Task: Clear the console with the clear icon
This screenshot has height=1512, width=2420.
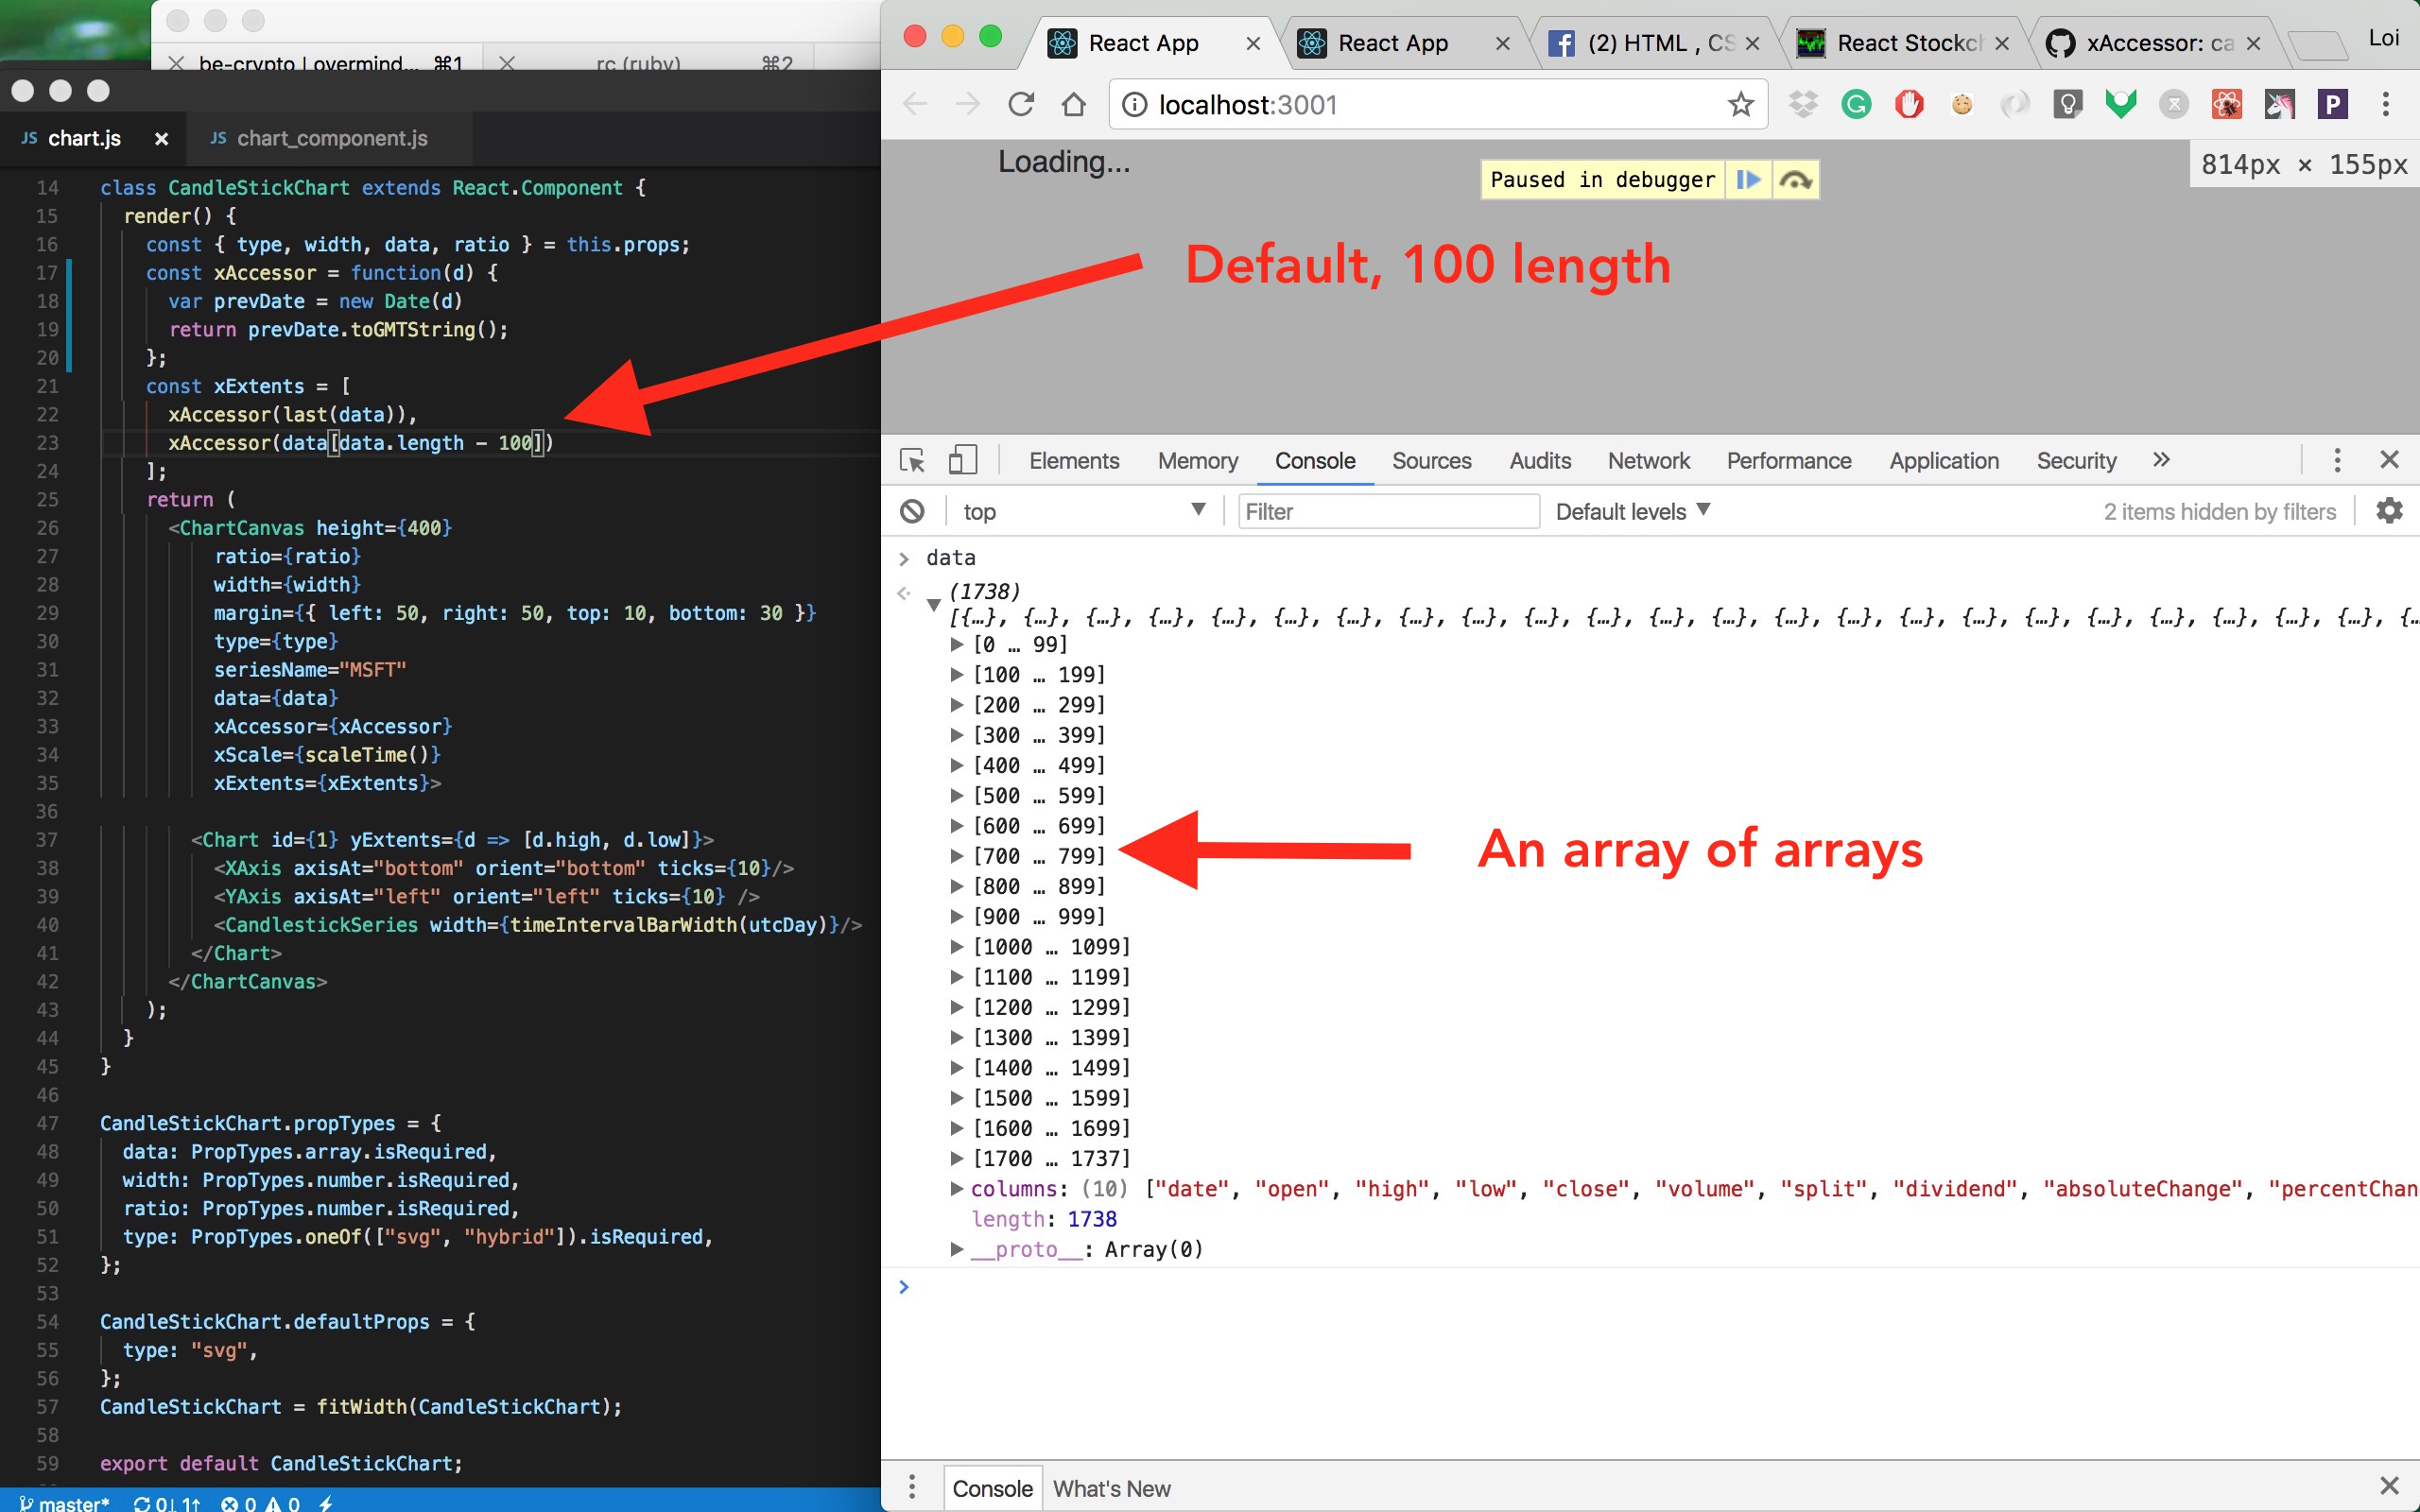Action: (x=912, y=512)
